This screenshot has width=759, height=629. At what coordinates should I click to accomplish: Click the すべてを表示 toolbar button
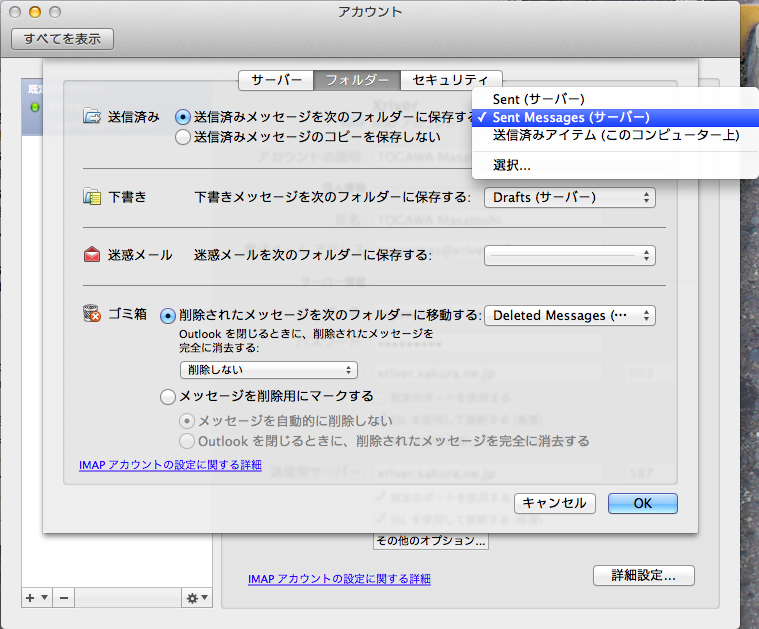[62, 39]
